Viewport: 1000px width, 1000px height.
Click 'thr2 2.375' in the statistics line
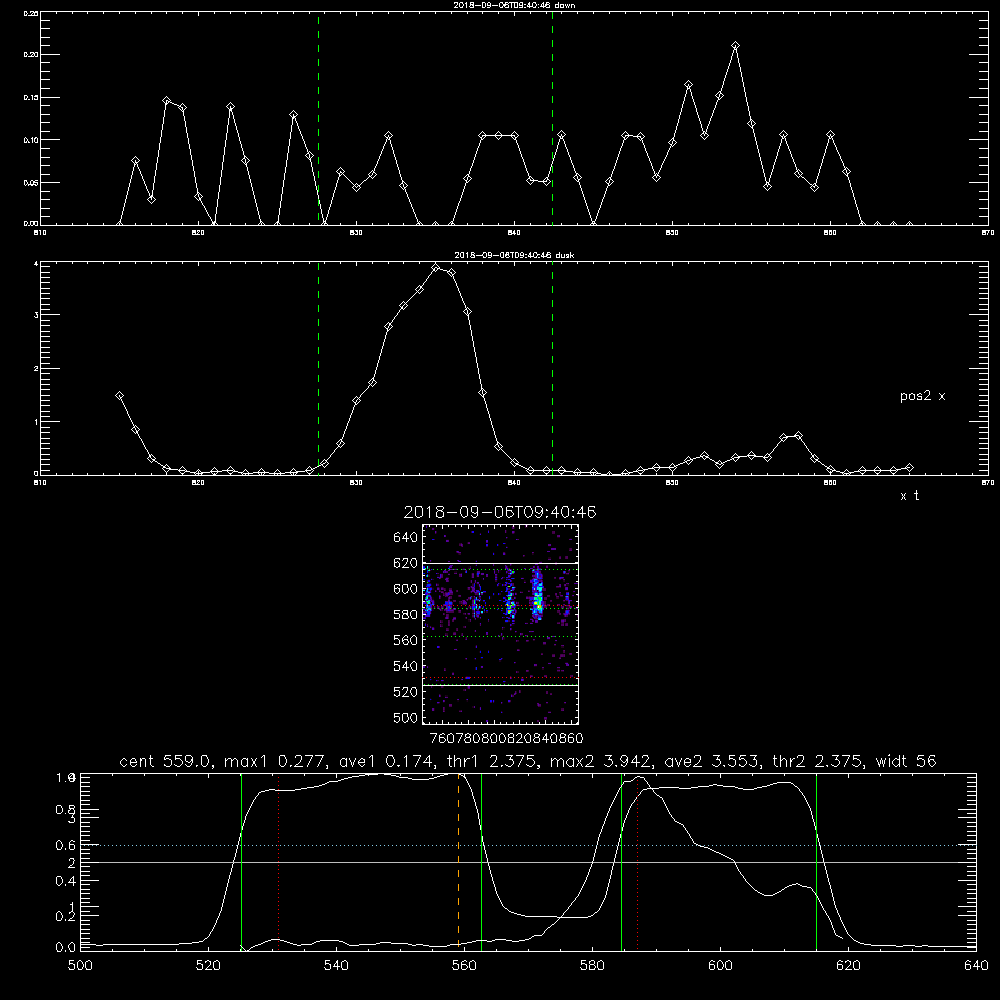pos(817,761)
